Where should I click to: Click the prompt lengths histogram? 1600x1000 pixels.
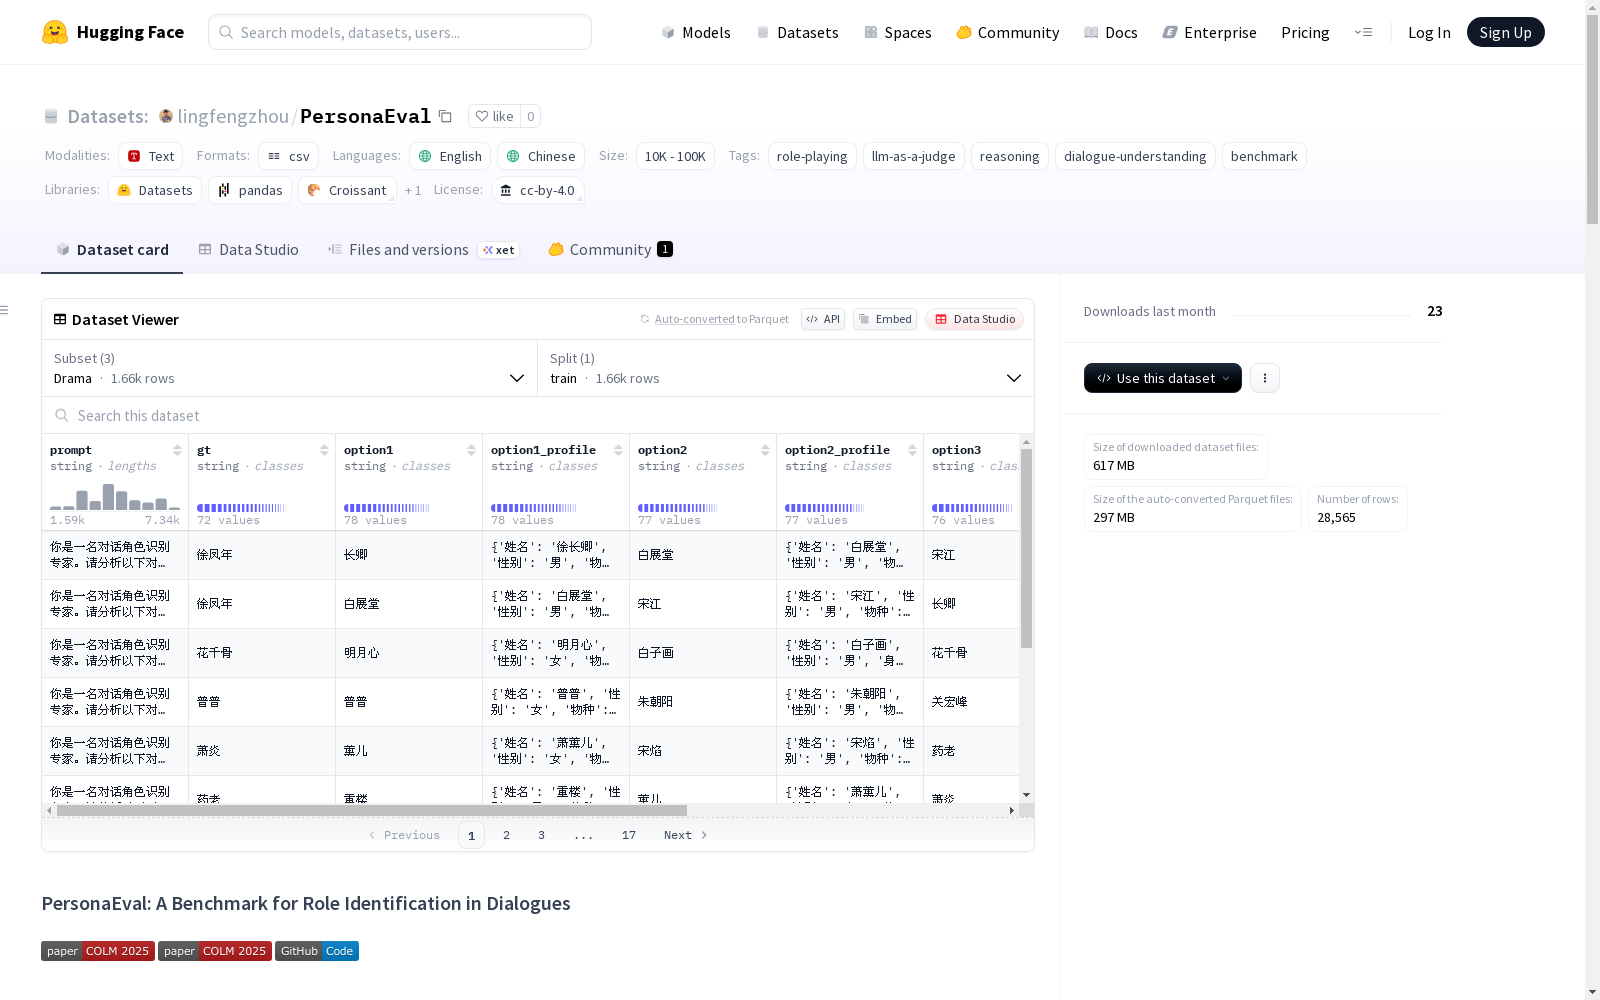pos(115,497)
